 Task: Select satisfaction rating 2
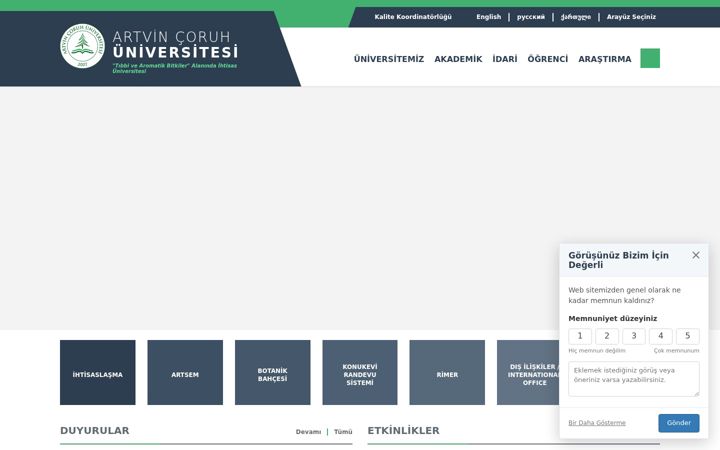[x=607, y=336]
